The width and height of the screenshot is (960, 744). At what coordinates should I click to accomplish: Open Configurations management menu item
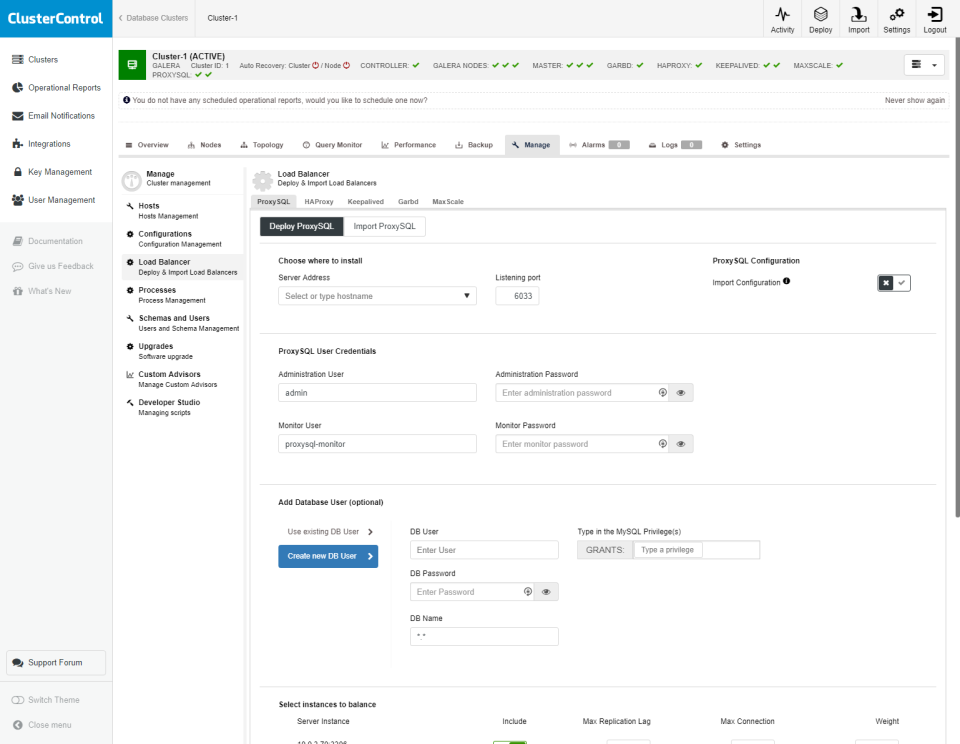[182, 239]
